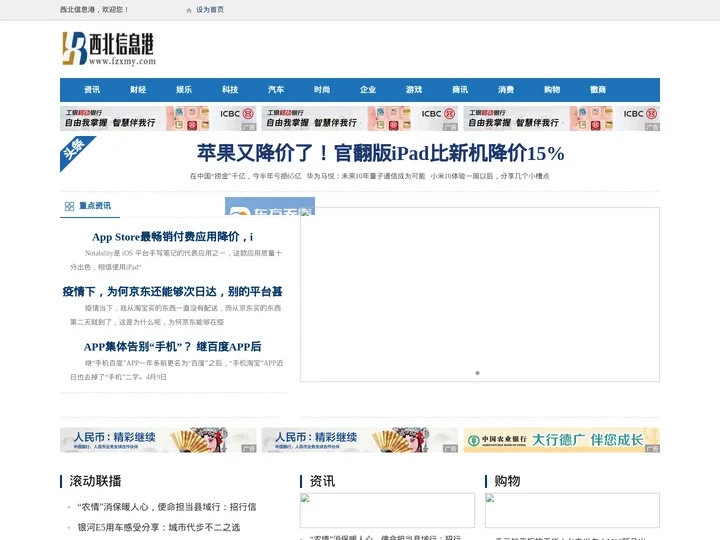Viewport: 720px width, 540px height.
Task: Click the 中国农业银行 大行德广 banner
Action: tap(562, 440)
